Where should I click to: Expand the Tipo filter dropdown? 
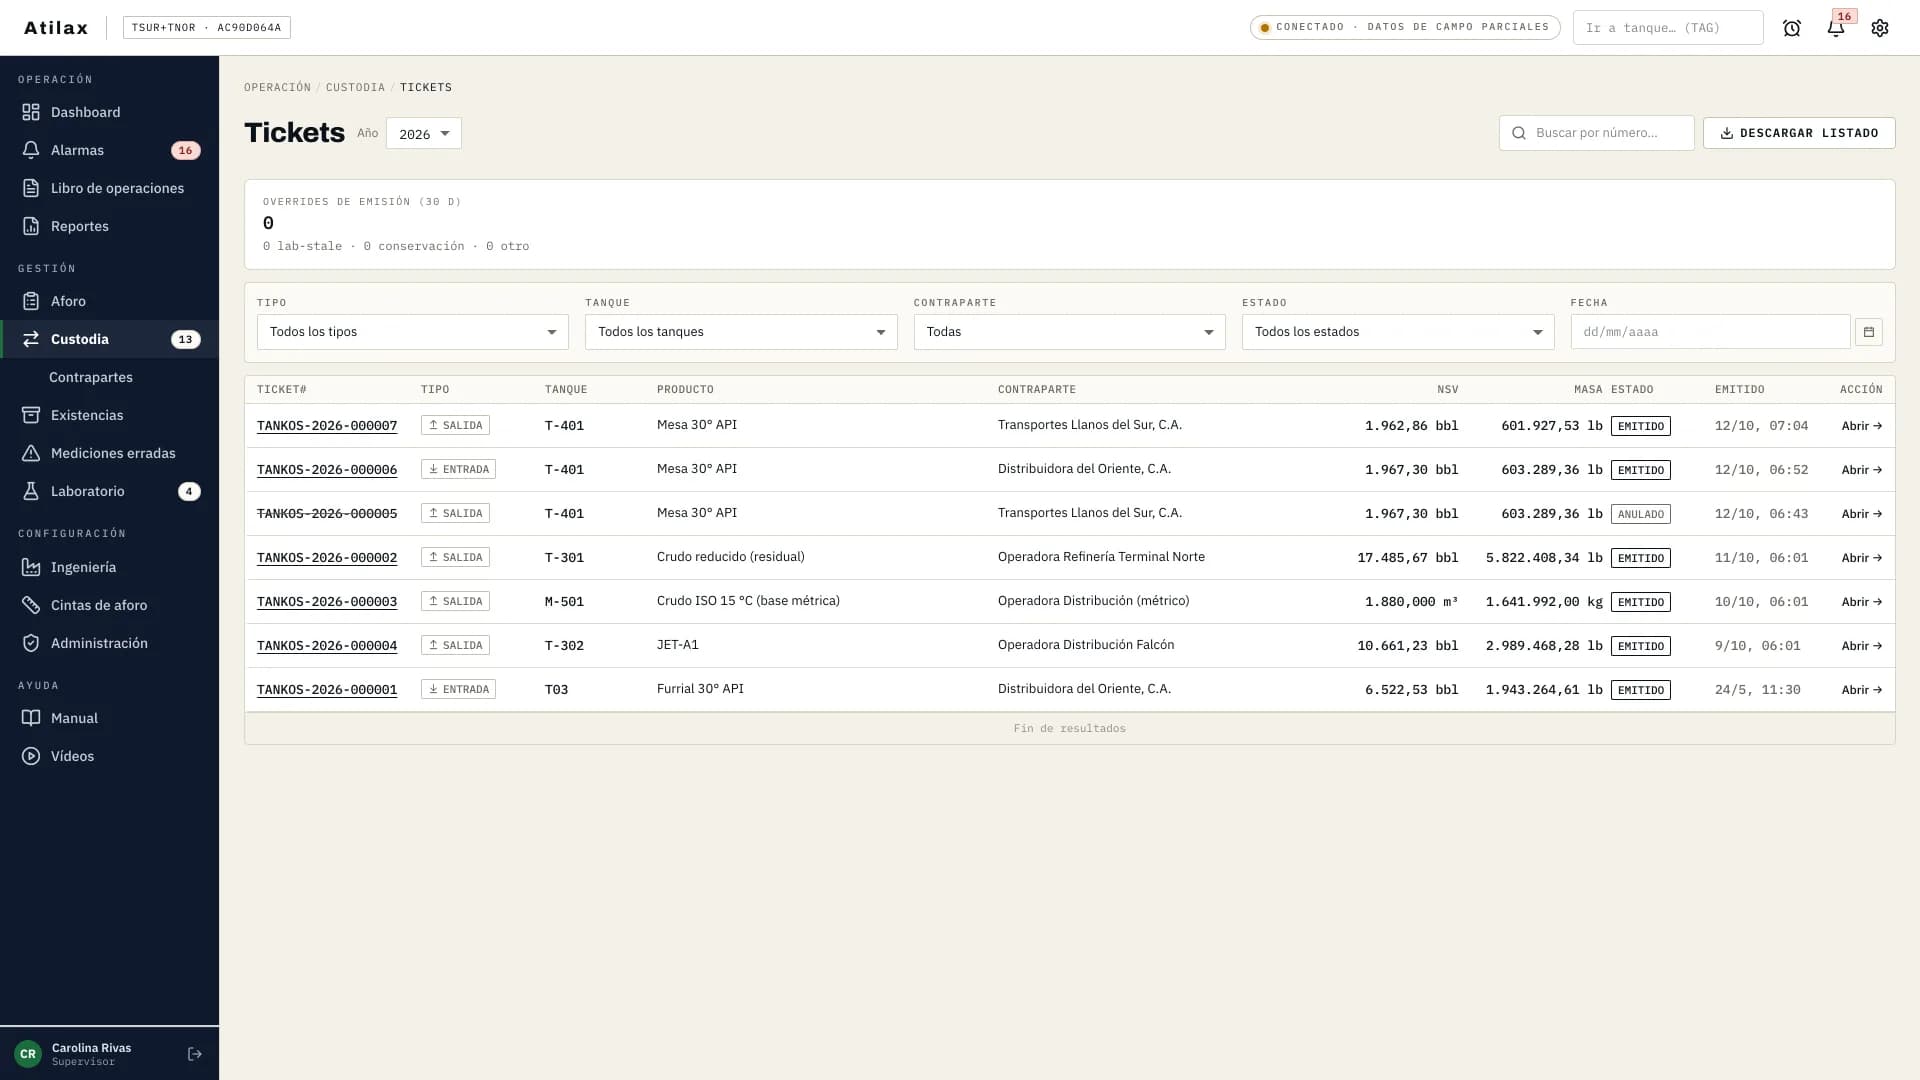413,332
